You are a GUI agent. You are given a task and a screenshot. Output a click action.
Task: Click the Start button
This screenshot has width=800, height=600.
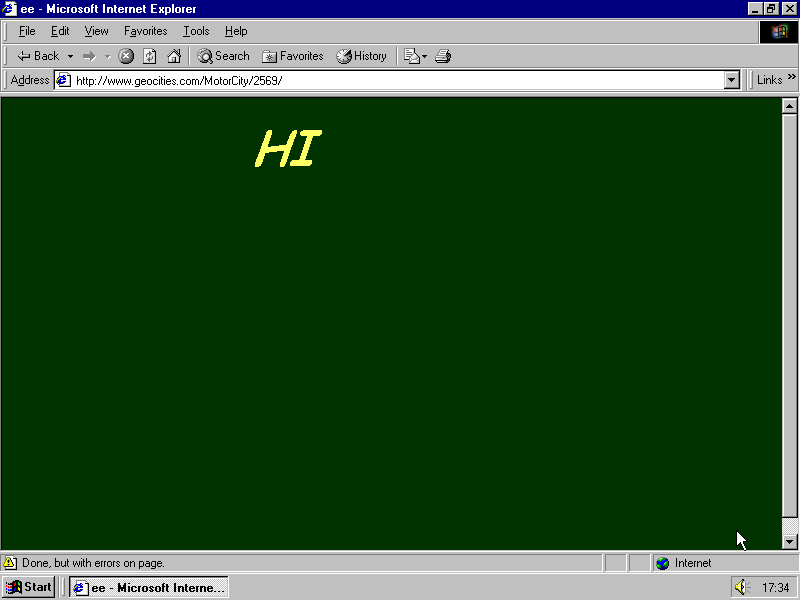coord(29,587)
